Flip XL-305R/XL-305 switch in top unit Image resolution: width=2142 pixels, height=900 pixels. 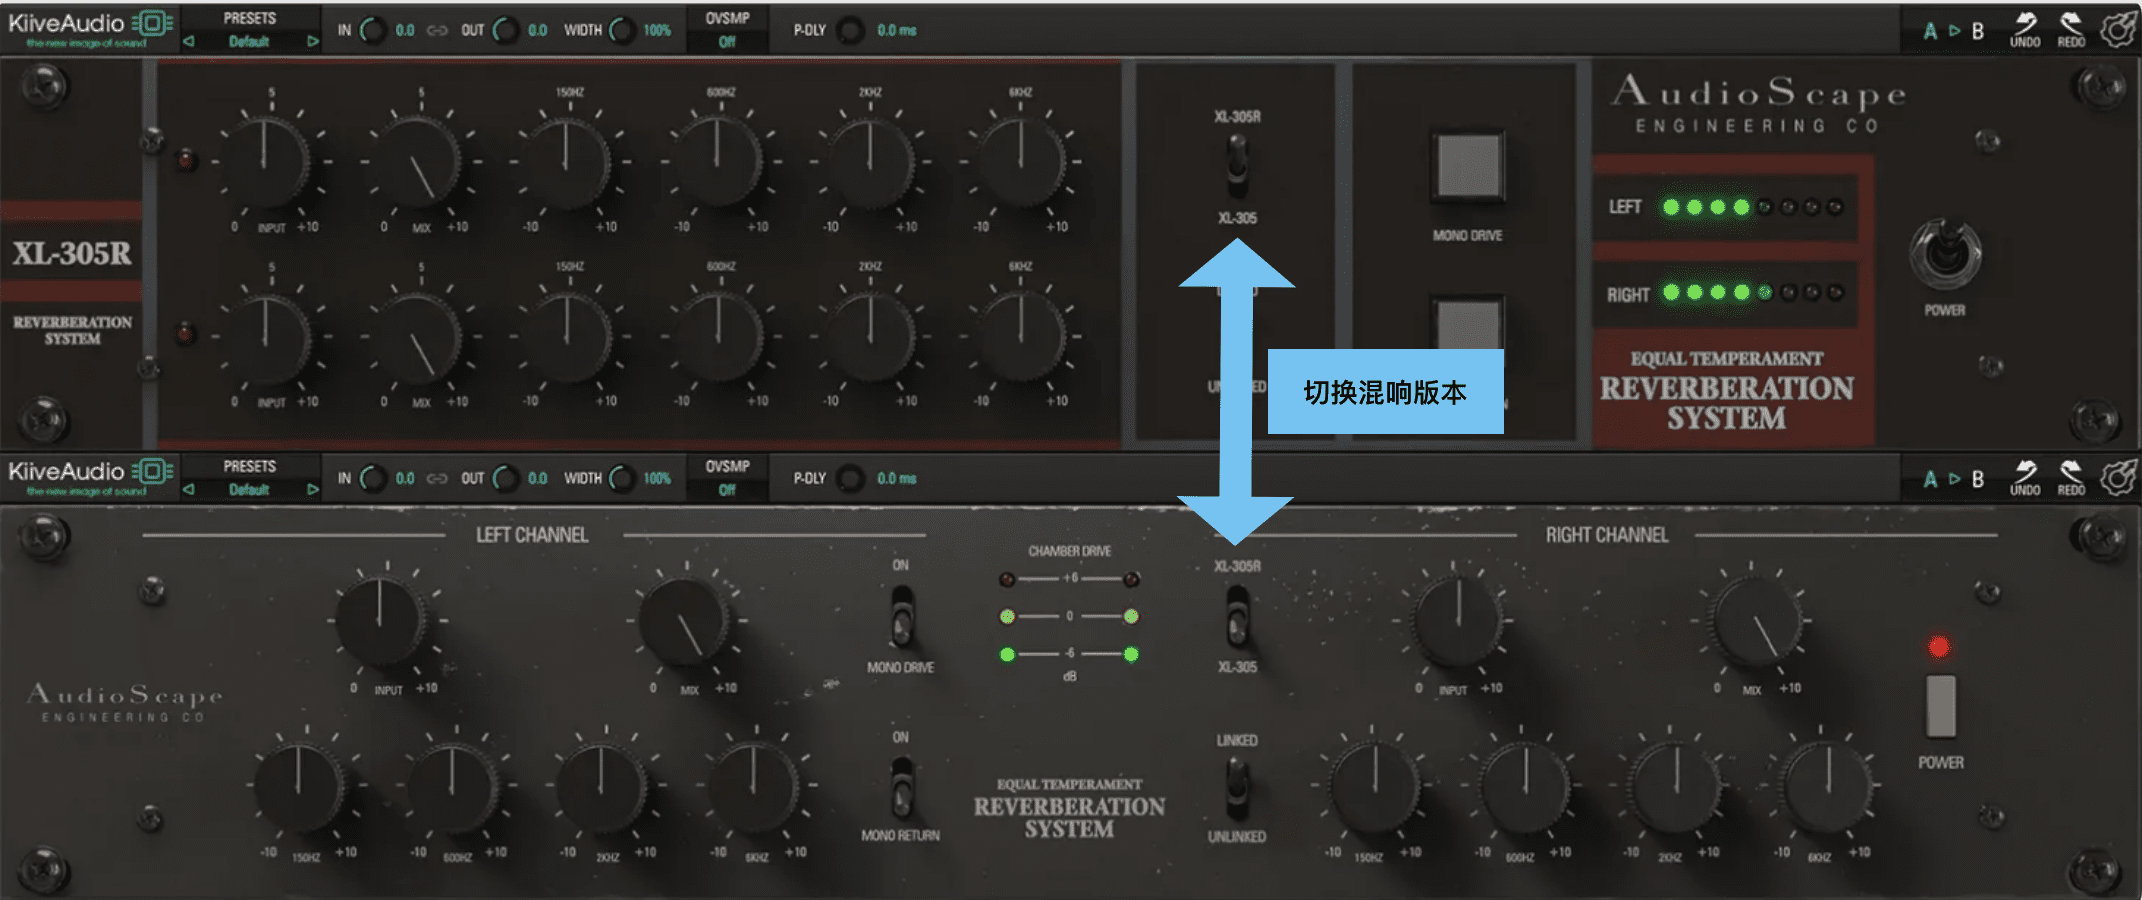1237,165
